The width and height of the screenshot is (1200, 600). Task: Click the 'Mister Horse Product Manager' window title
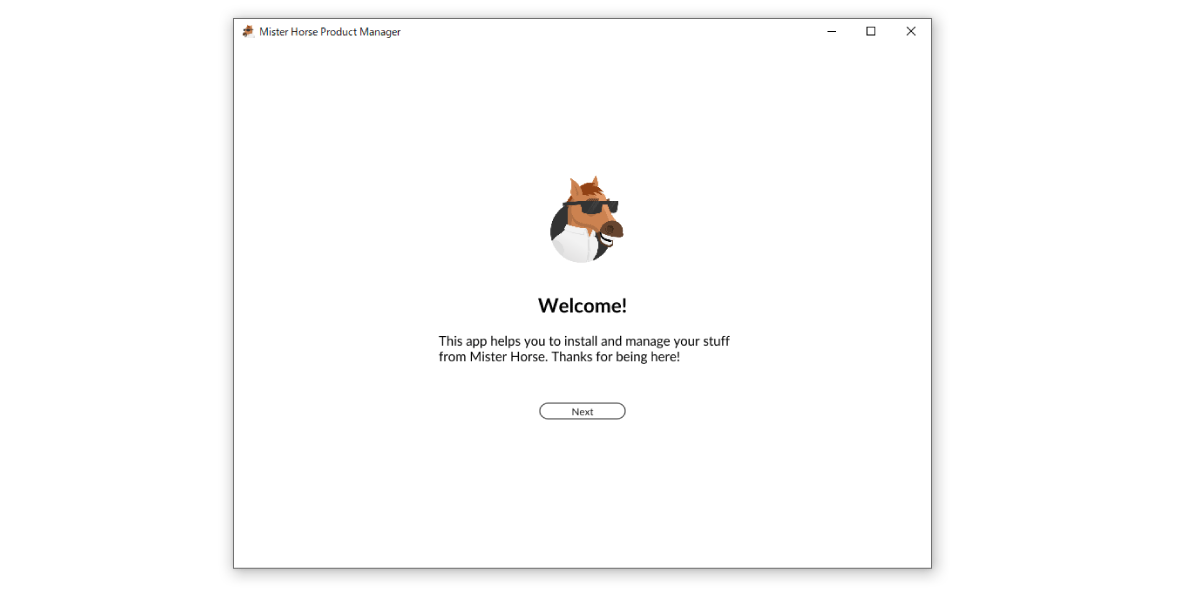(330, 32)
